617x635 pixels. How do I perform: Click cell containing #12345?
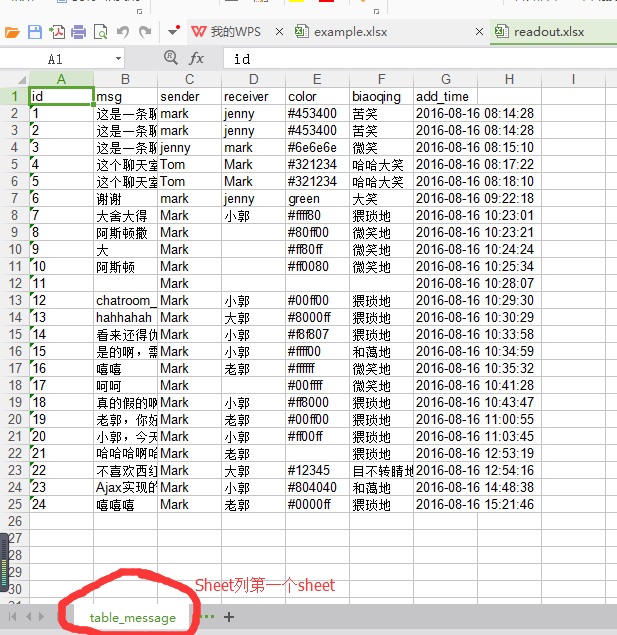point(317,471)
